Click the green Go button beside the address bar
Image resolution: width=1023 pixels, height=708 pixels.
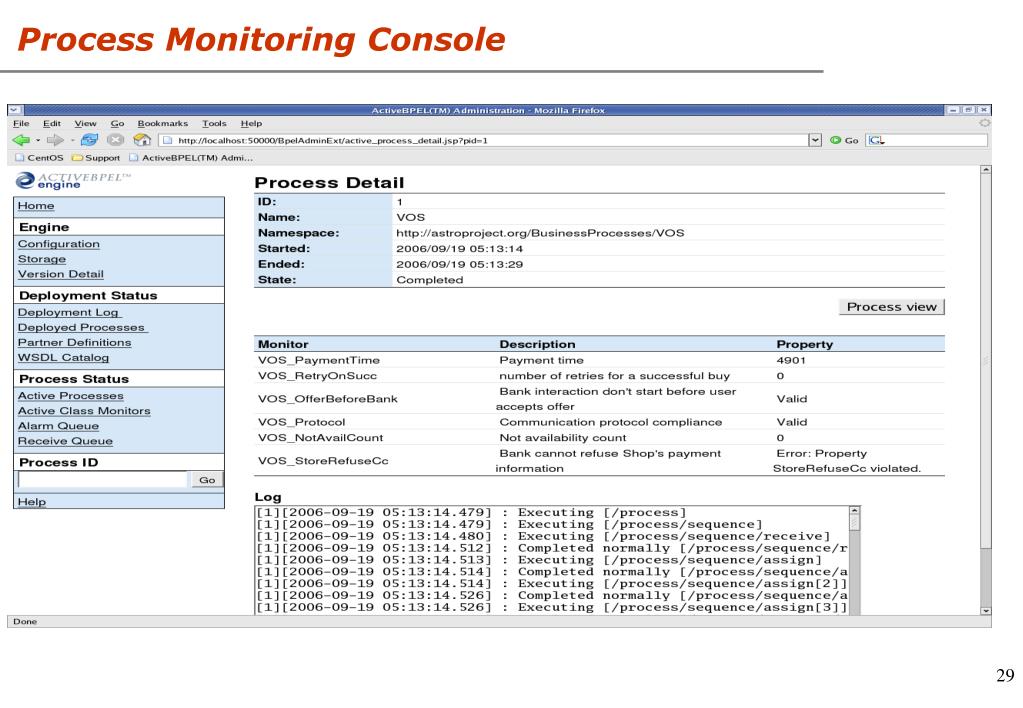pyautogui.click(x=844, y=140)
